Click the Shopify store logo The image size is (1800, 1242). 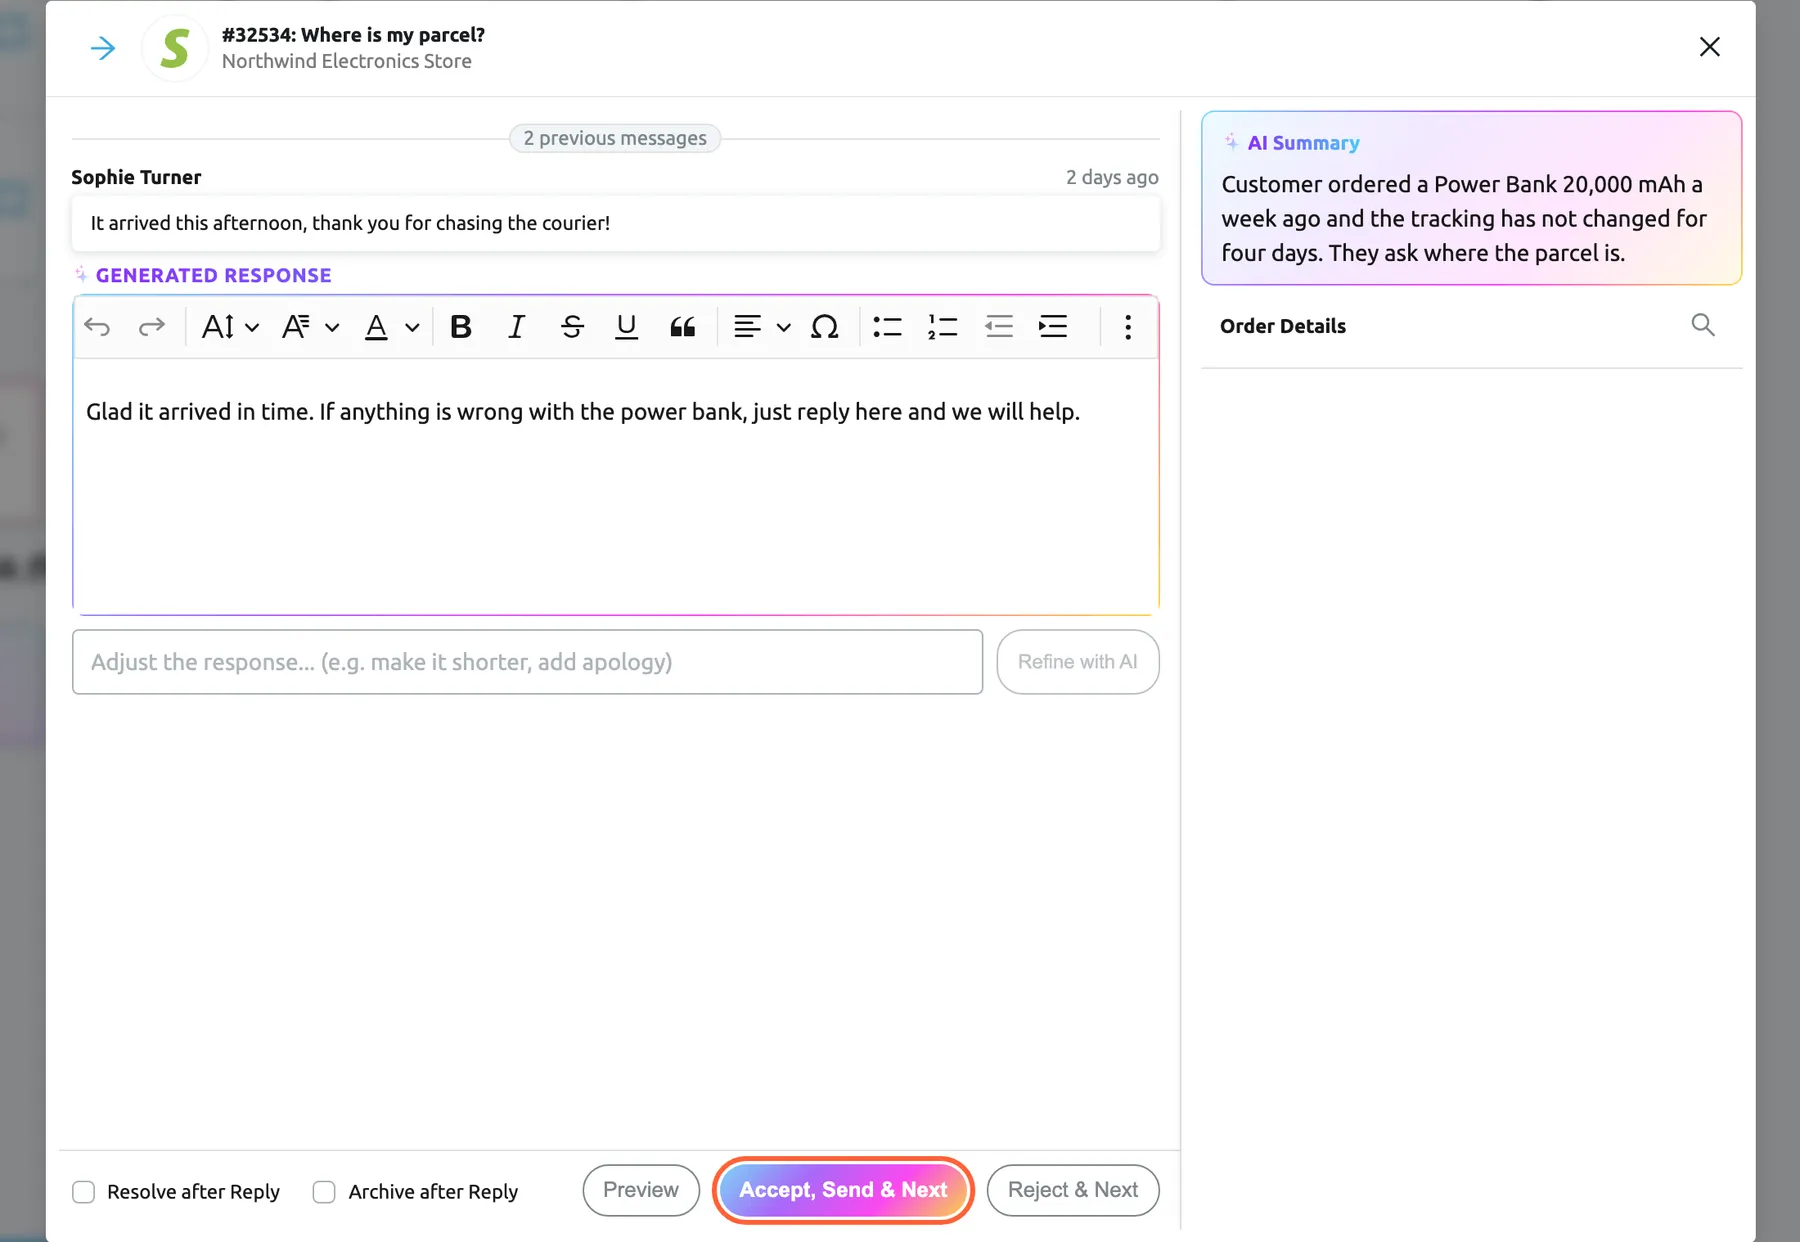(175, 48)
